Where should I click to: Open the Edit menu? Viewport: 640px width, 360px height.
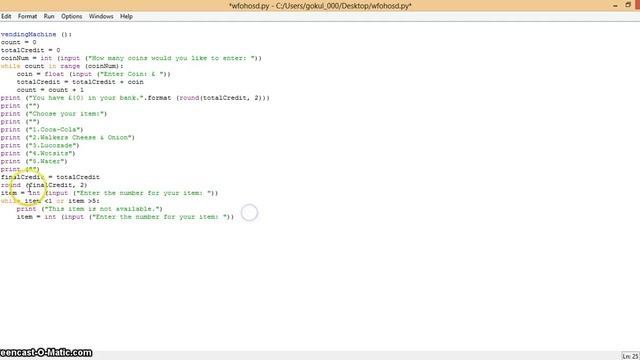(x=6, y=16)
